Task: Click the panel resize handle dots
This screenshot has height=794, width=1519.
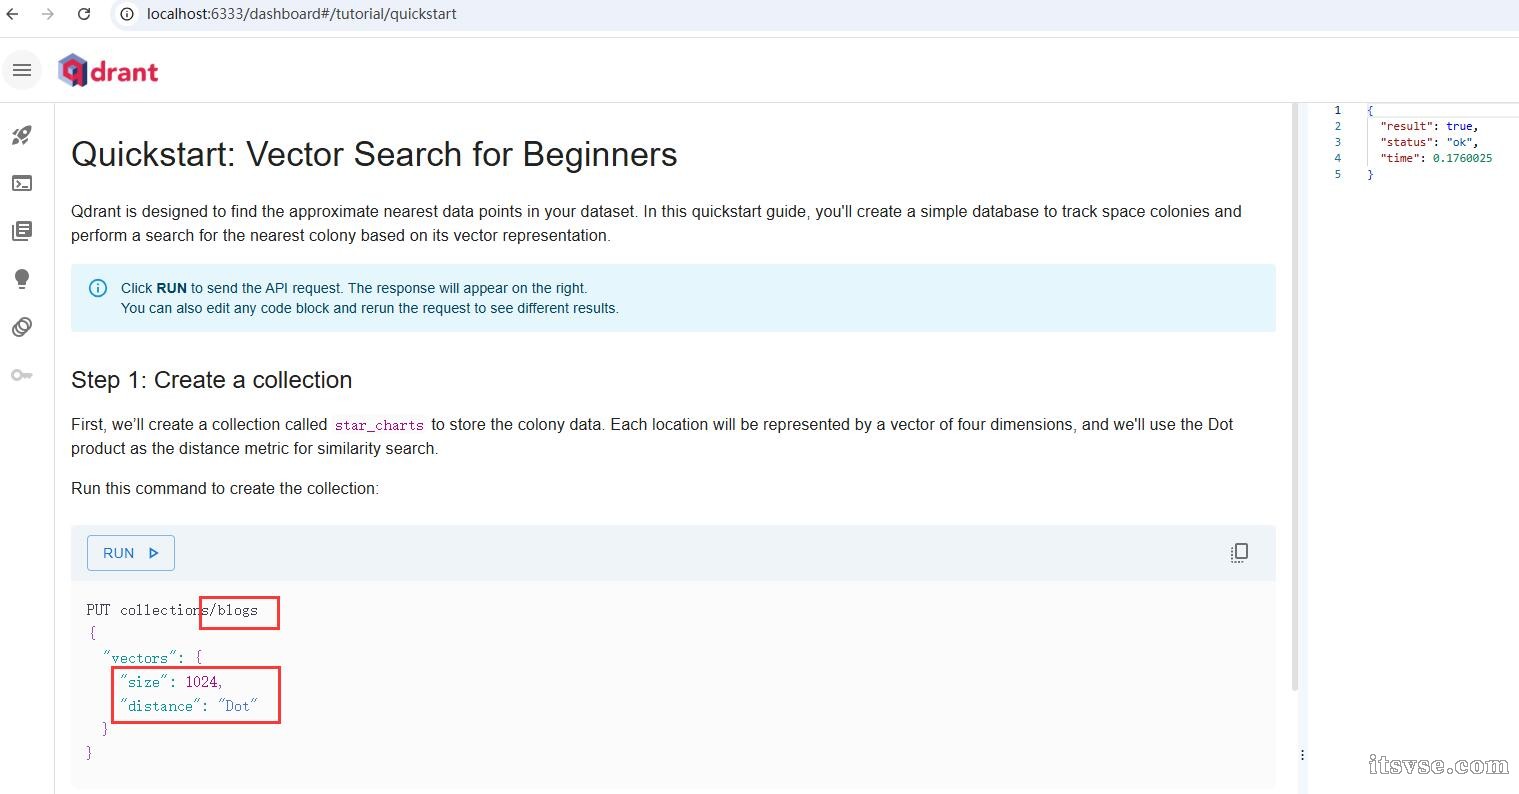Action: [1302, 755]
